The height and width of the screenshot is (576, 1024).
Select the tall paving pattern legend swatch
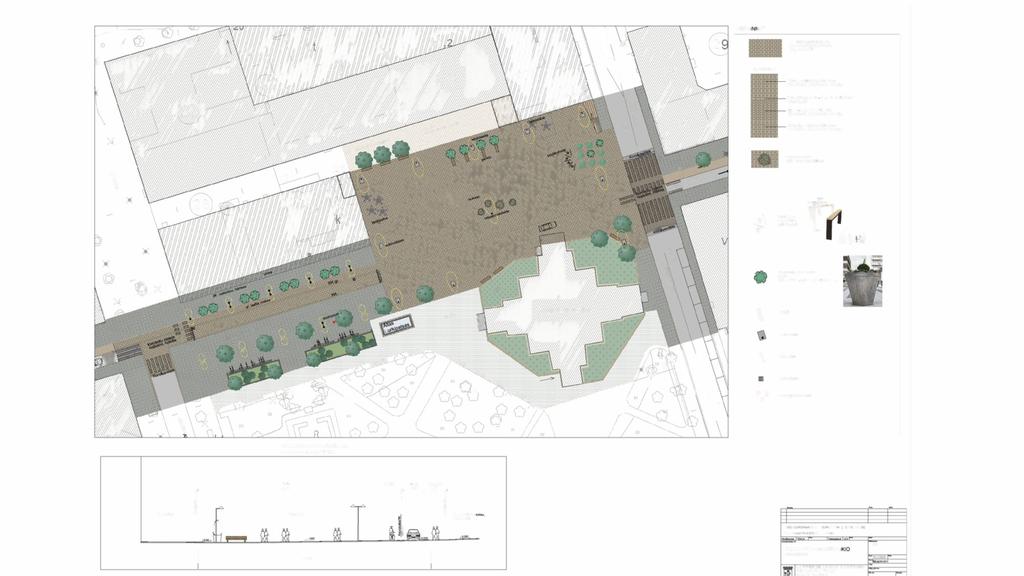[764, 106]
